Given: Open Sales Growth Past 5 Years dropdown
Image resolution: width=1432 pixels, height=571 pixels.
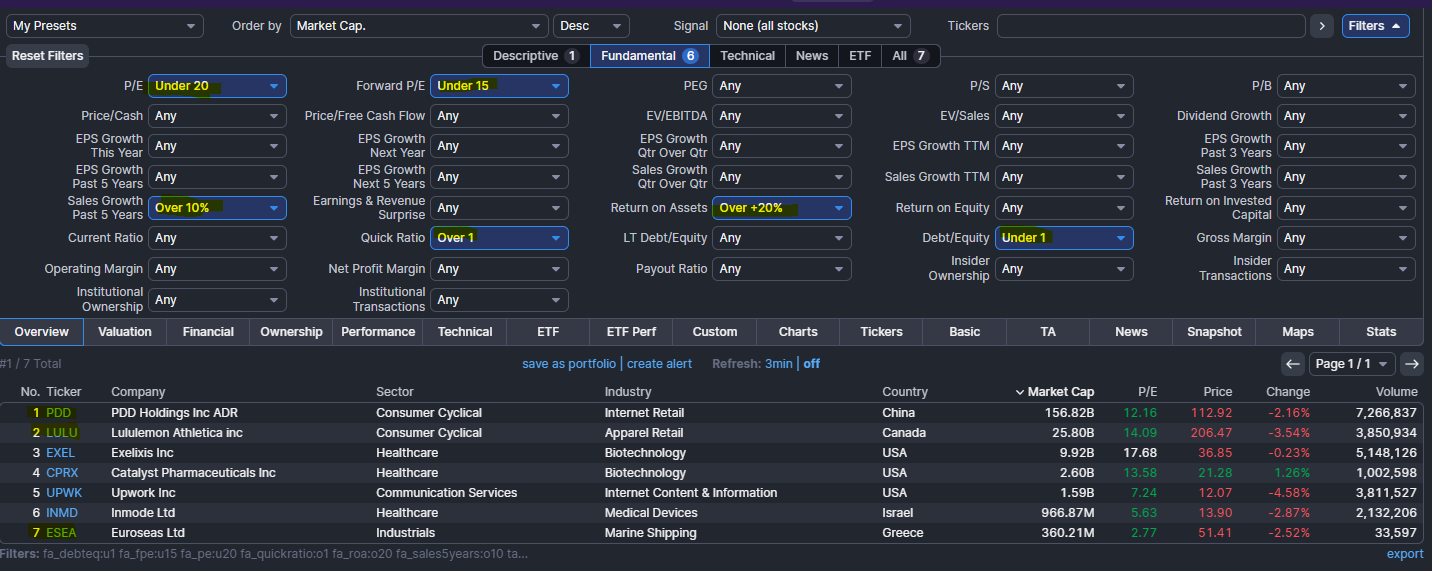Looking at the screenshot, I should tap(217, 208).
